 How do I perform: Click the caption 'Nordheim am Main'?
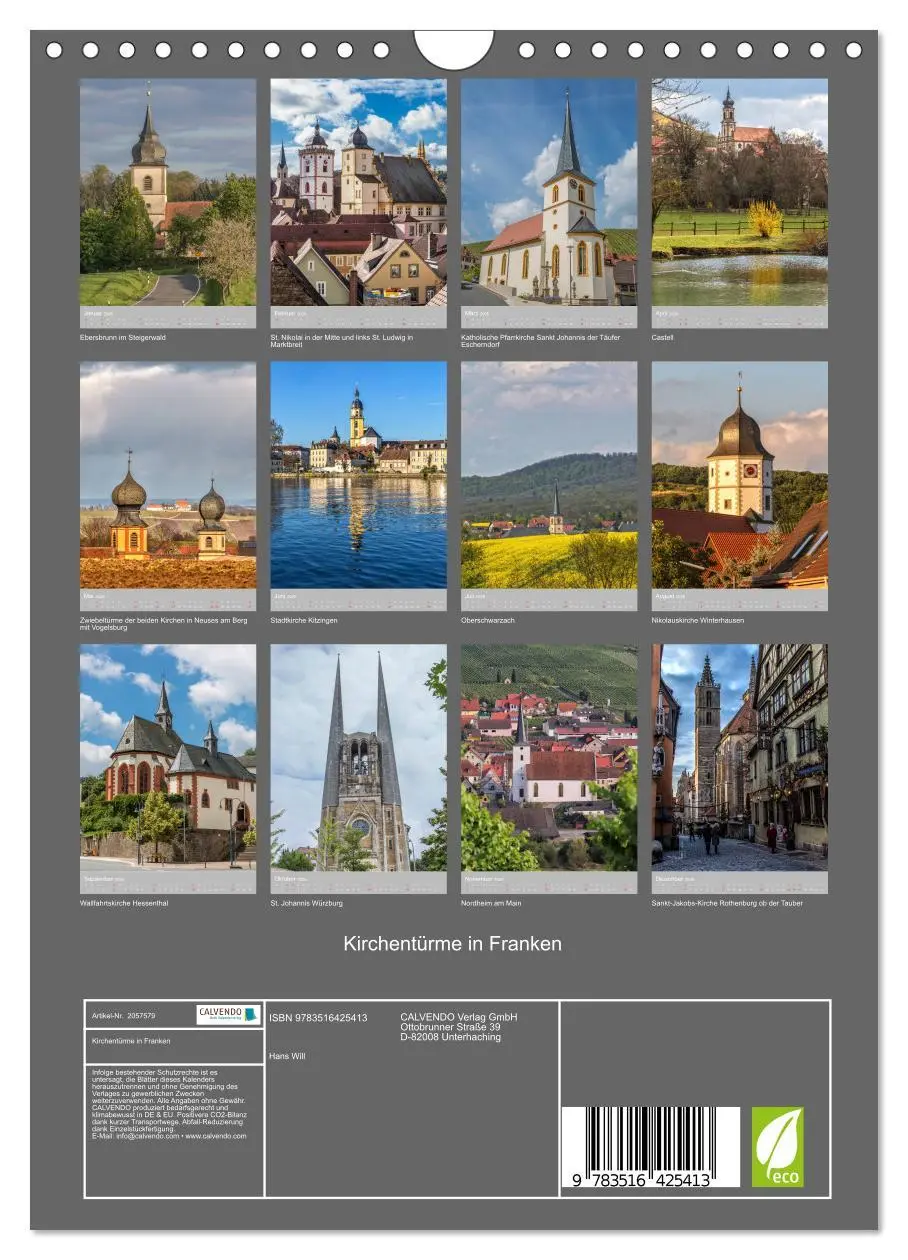tap(491, 903)
